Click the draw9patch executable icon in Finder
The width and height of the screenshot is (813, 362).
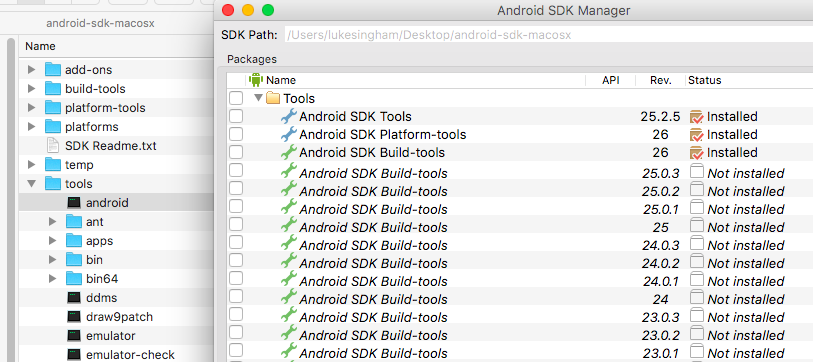(74, 317)
